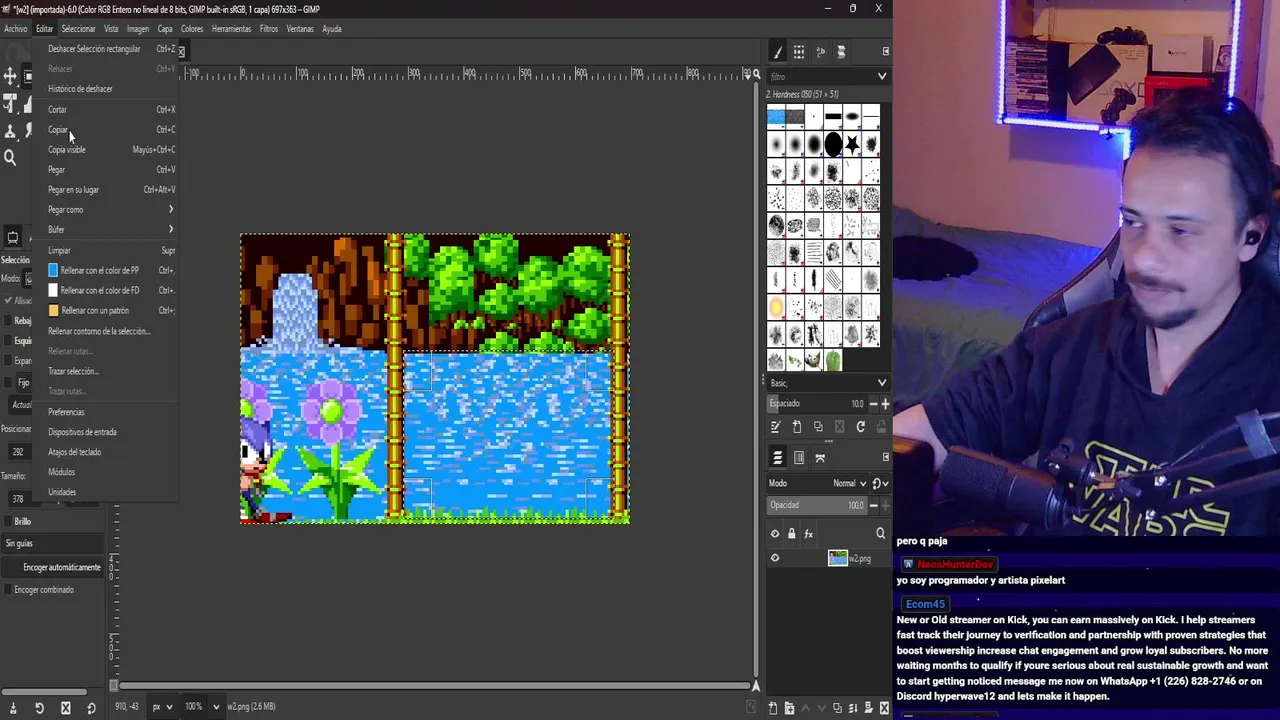
Task: Delete the layer icon at bottom right
Action: [884, 708]
